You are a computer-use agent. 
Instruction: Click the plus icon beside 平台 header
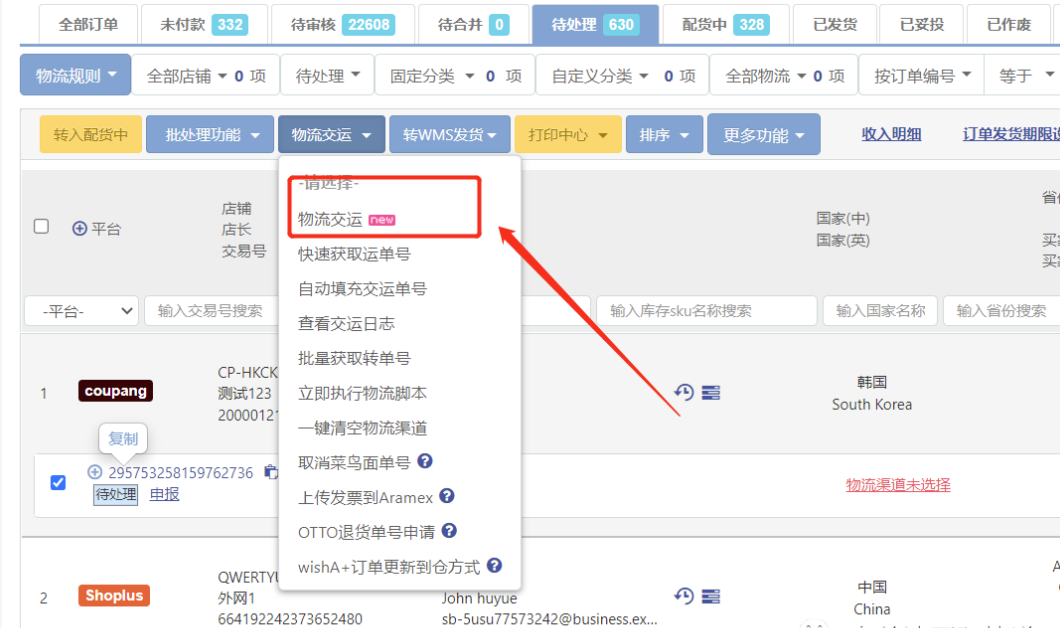(79, 228)
